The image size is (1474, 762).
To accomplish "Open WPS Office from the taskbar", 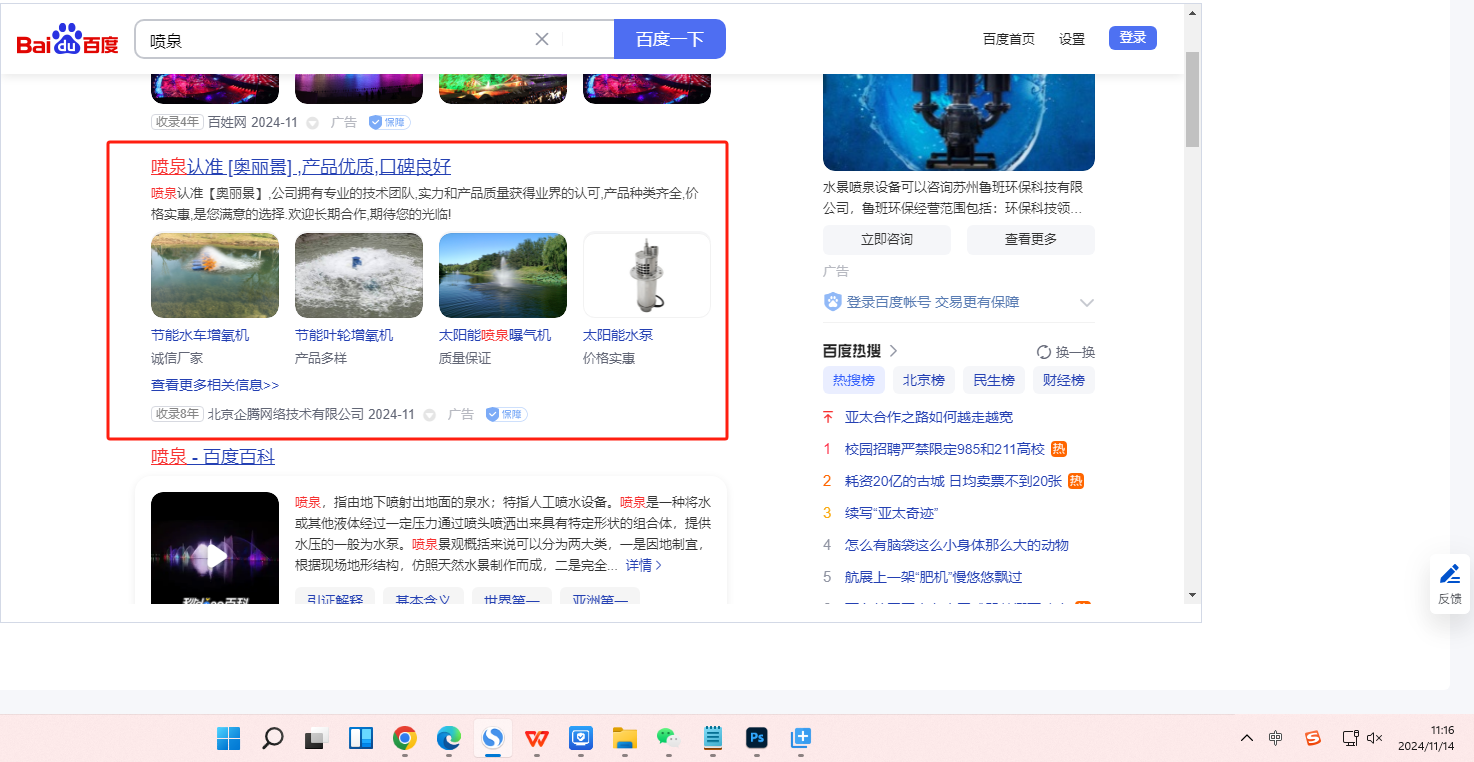I will click(537, 739).
